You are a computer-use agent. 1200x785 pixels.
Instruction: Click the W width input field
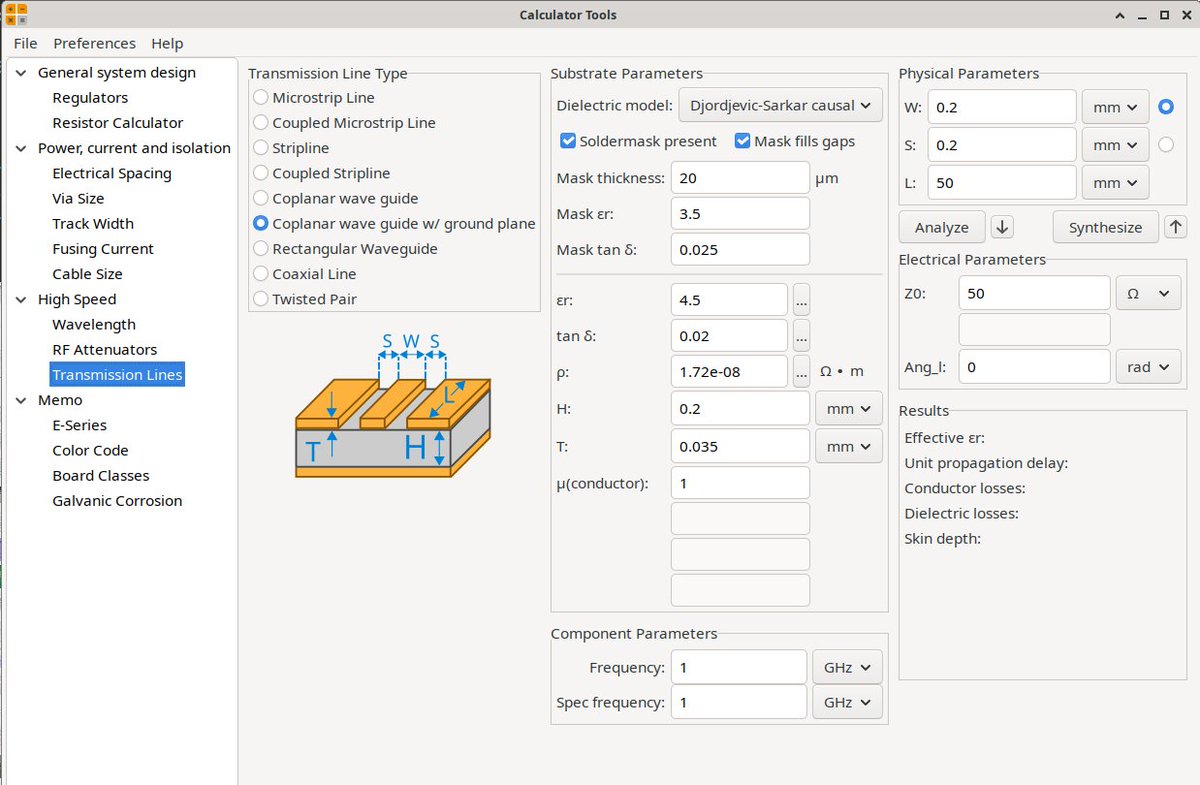coord(1001,107)
